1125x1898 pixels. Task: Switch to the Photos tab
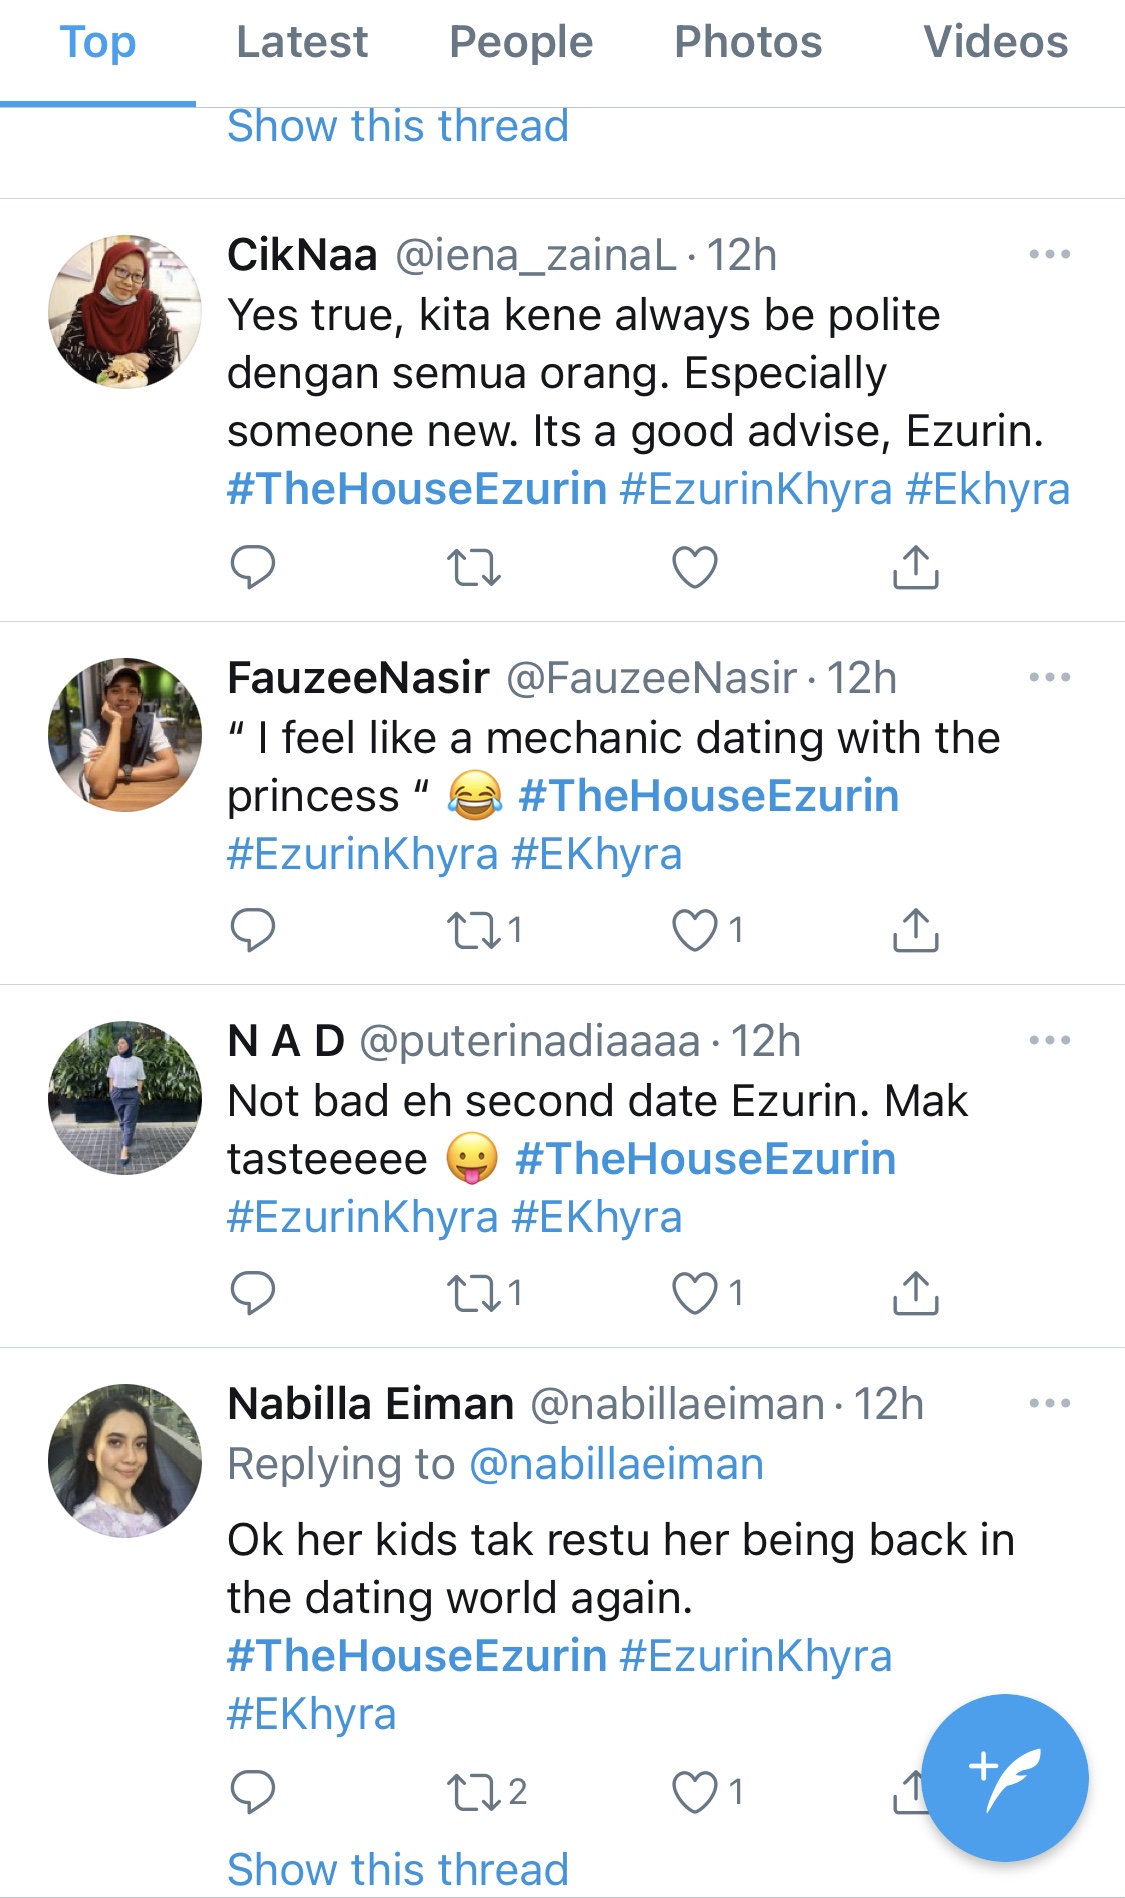pos(747,42)
